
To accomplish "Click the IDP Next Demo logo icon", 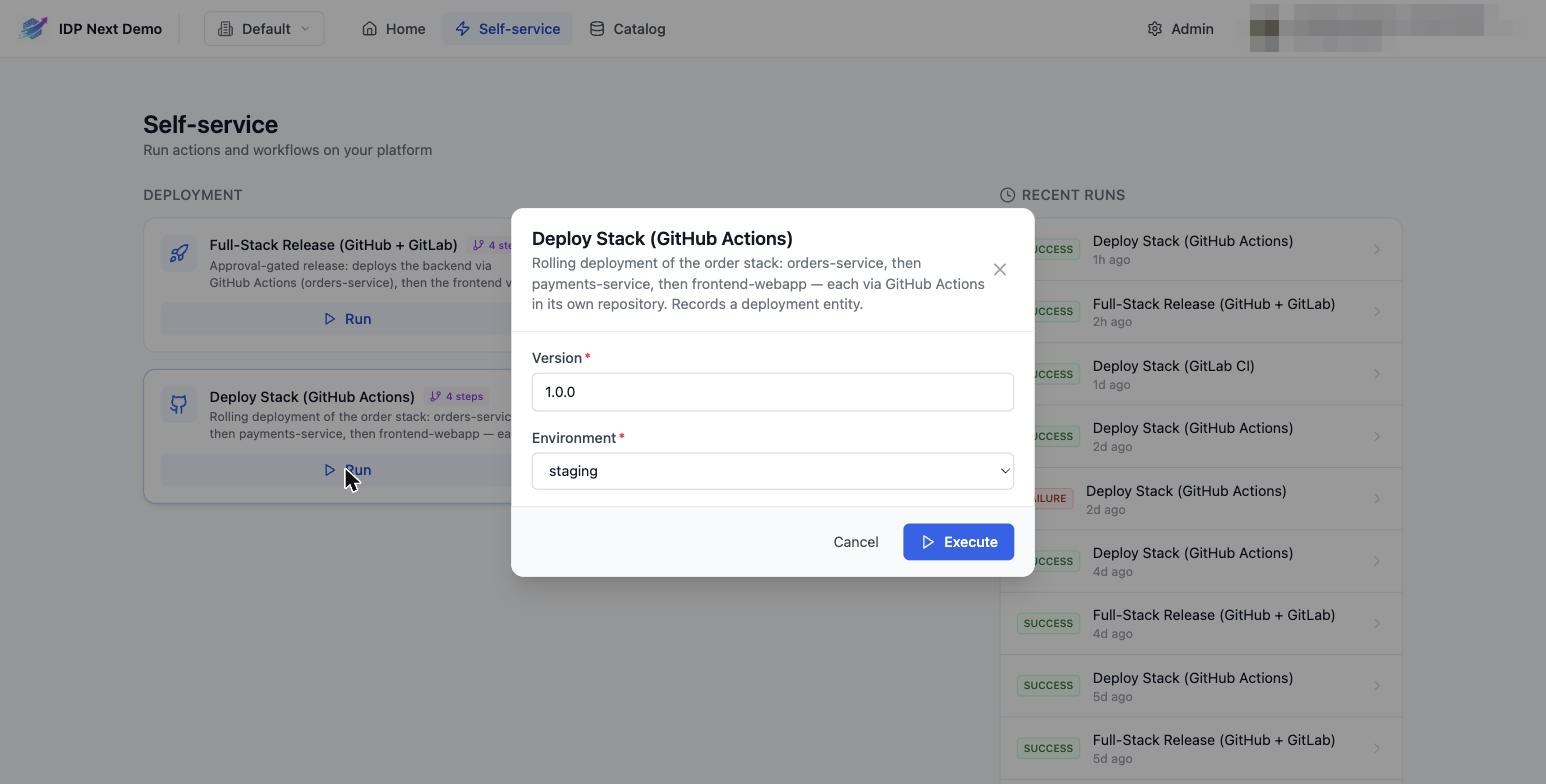I will click(x=33, y=28).
